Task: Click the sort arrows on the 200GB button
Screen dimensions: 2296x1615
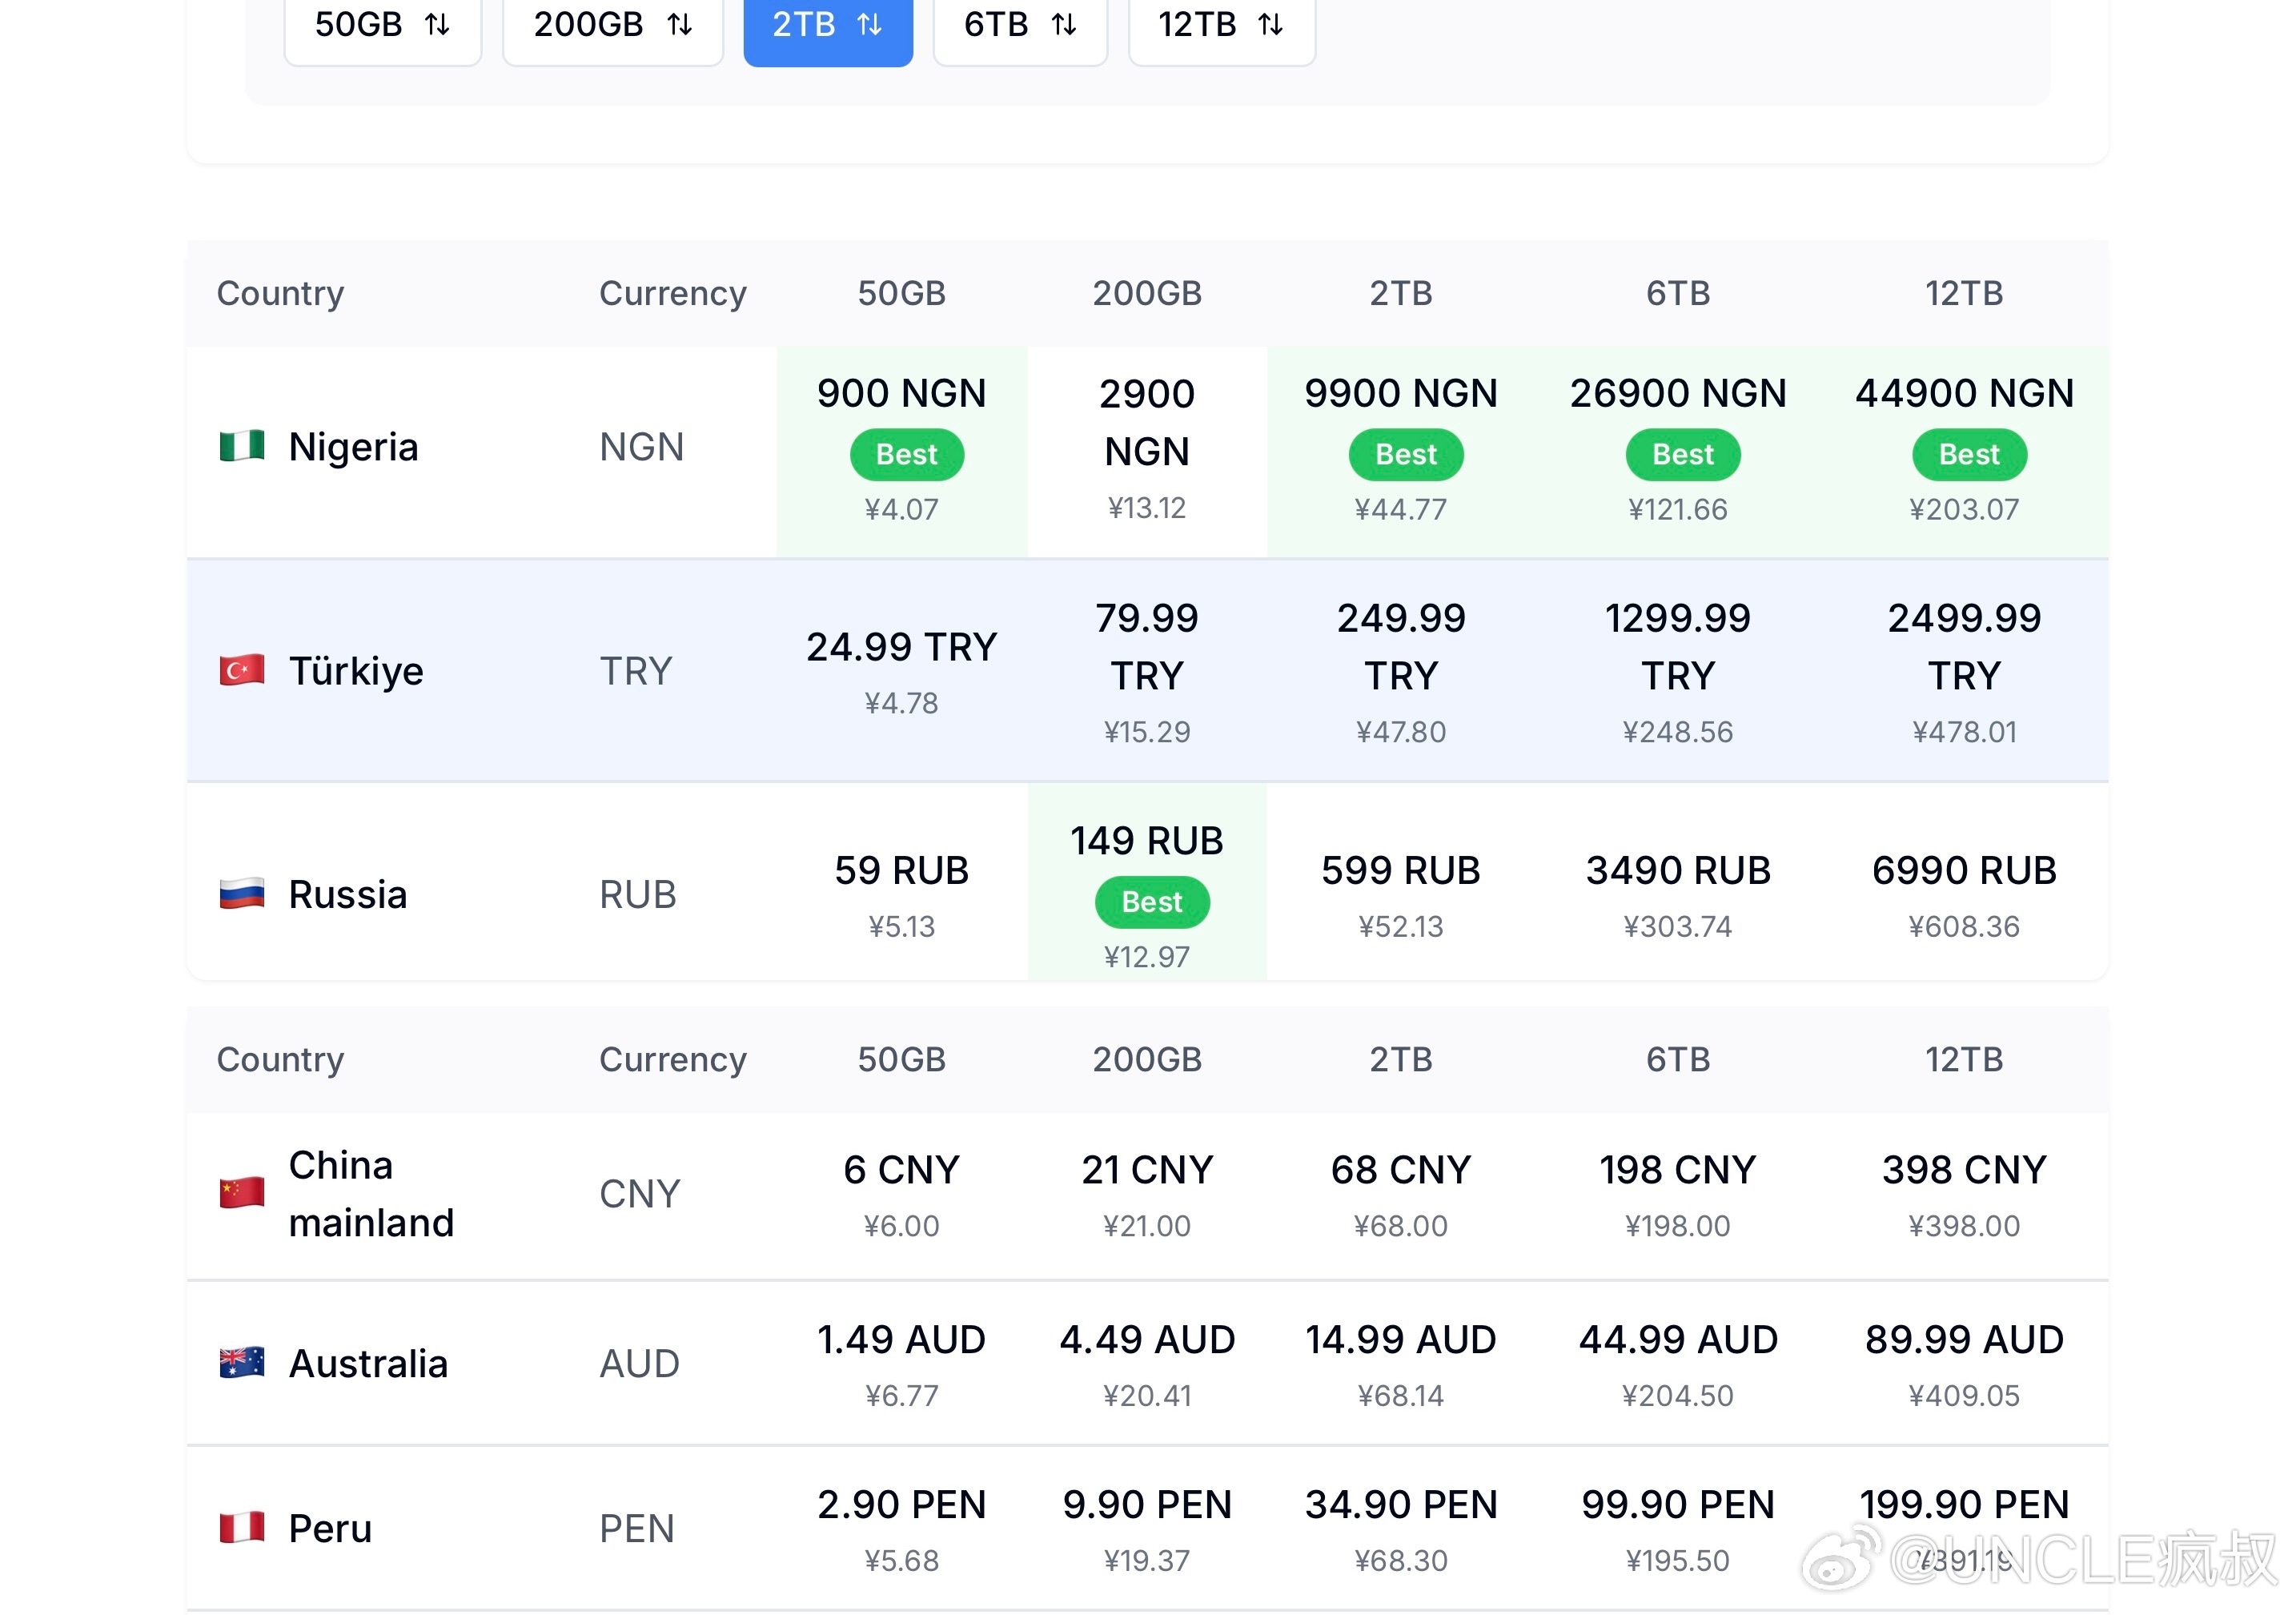Action: 680,24
